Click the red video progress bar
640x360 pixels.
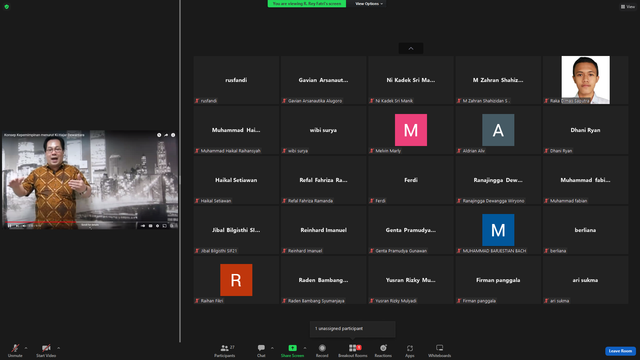(40, 222)
